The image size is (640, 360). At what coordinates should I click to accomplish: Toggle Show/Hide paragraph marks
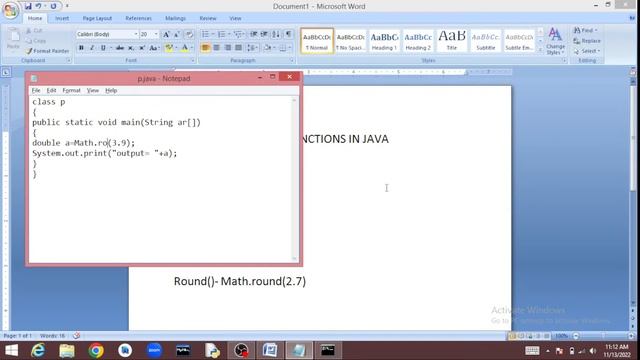tap(288, 34)
